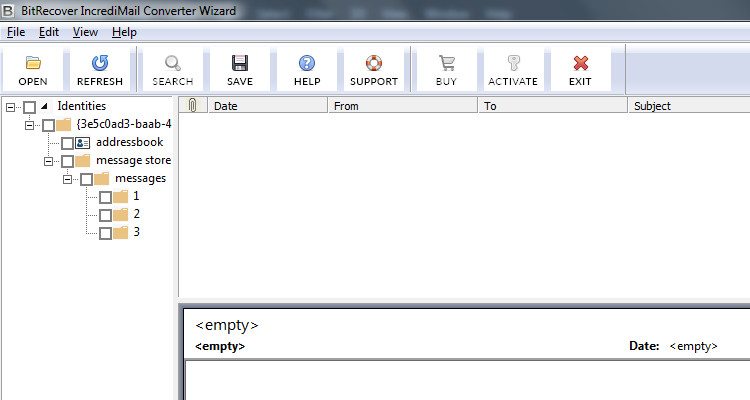Tick the {3e5c0ad3-baab-4 identity checkbox
This screenshot has width=750, height=400.
coord(48,125)
